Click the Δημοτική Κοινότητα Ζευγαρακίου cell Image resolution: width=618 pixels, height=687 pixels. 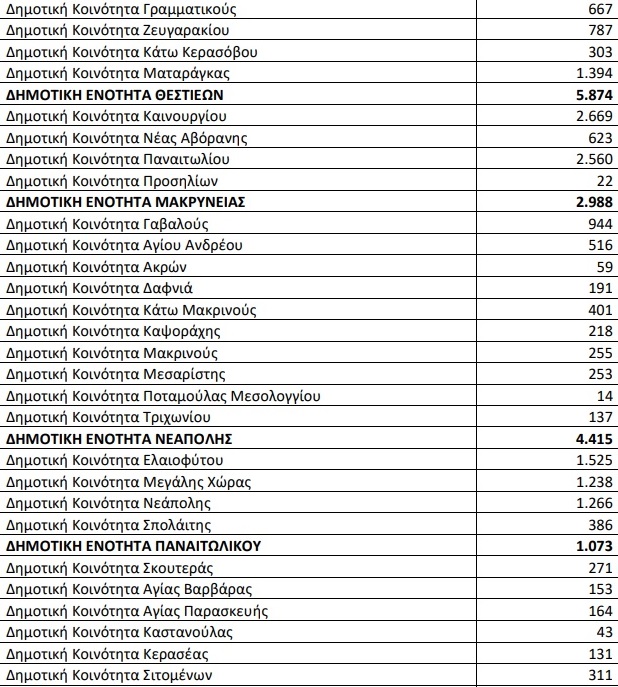[118, 30]
